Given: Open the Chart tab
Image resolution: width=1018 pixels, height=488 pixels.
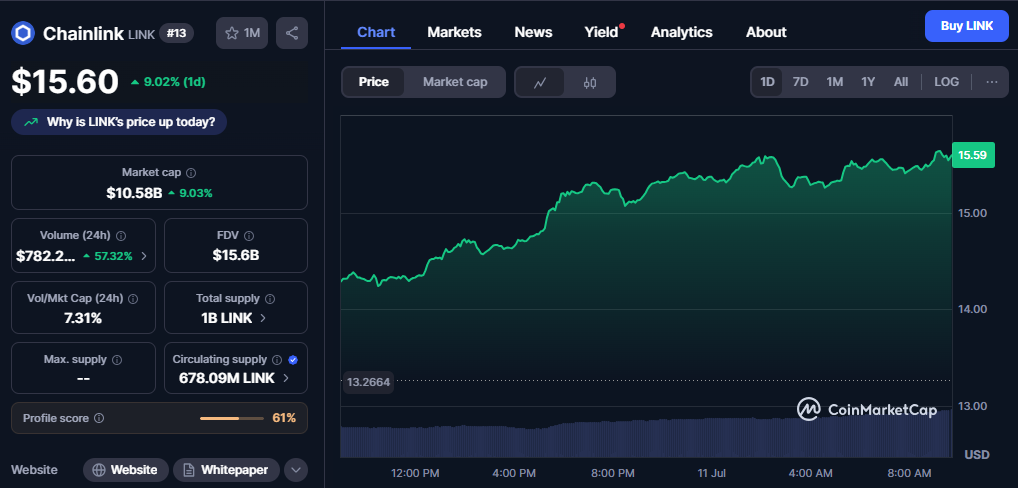Looking at the screenshot, I should [377, 32].
